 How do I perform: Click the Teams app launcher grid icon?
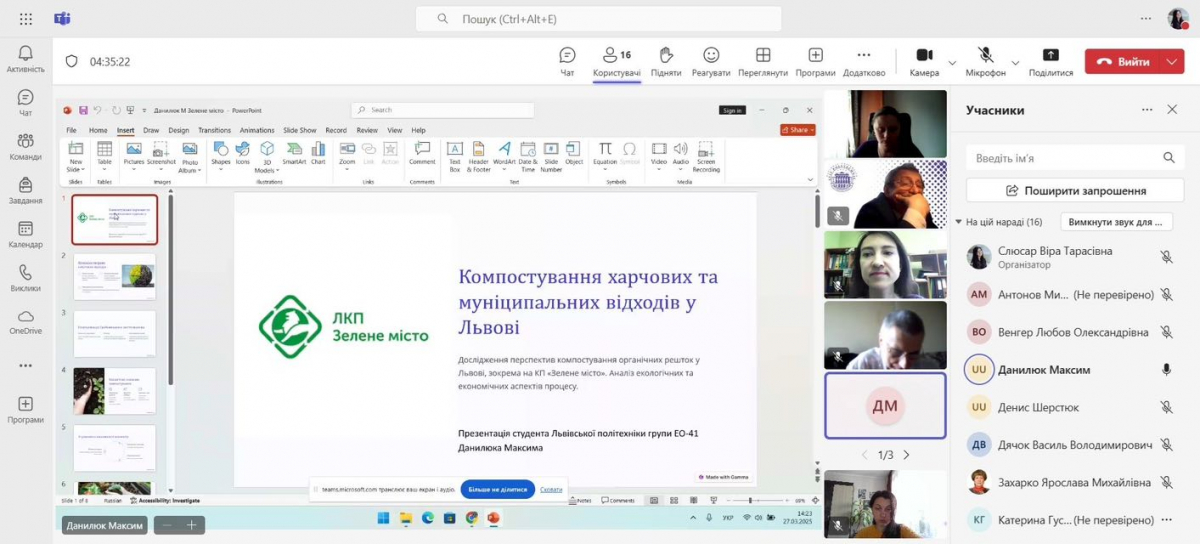point(26,19)
